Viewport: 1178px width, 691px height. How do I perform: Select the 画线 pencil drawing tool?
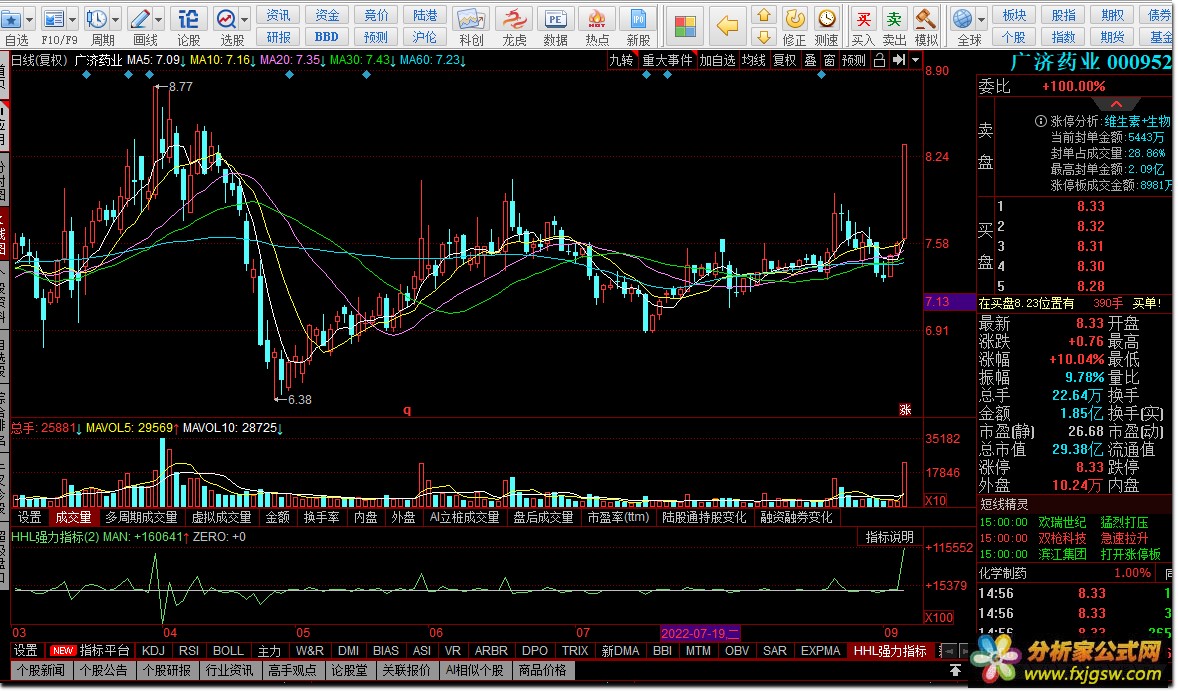tap(140, 19)
